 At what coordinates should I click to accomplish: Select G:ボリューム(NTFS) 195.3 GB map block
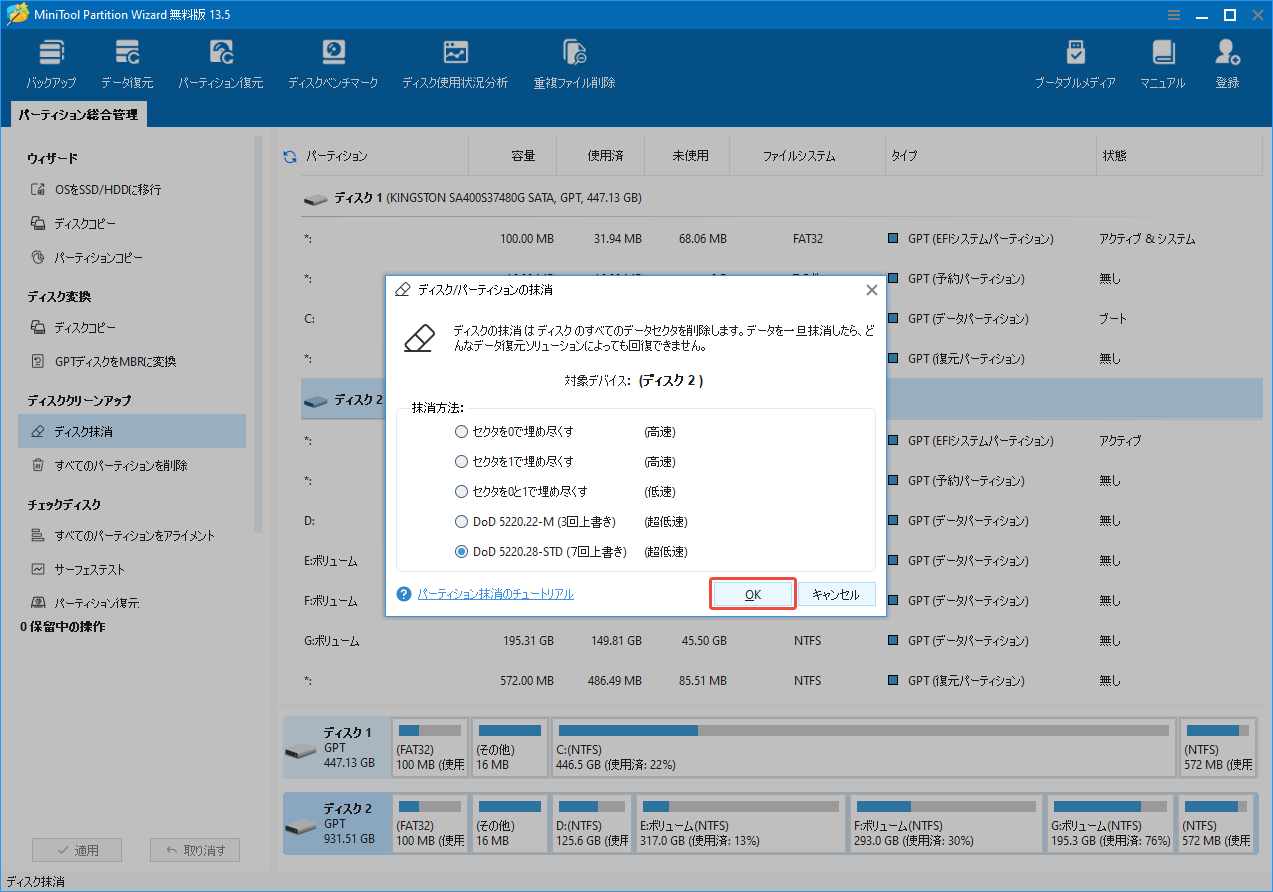(x=1110, y=825)
